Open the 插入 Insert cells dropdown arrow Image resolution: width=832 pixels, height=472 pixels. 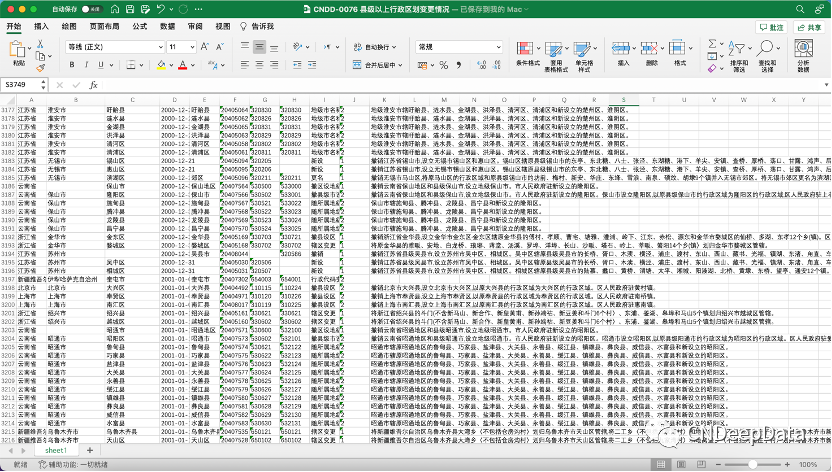point(634,48)
